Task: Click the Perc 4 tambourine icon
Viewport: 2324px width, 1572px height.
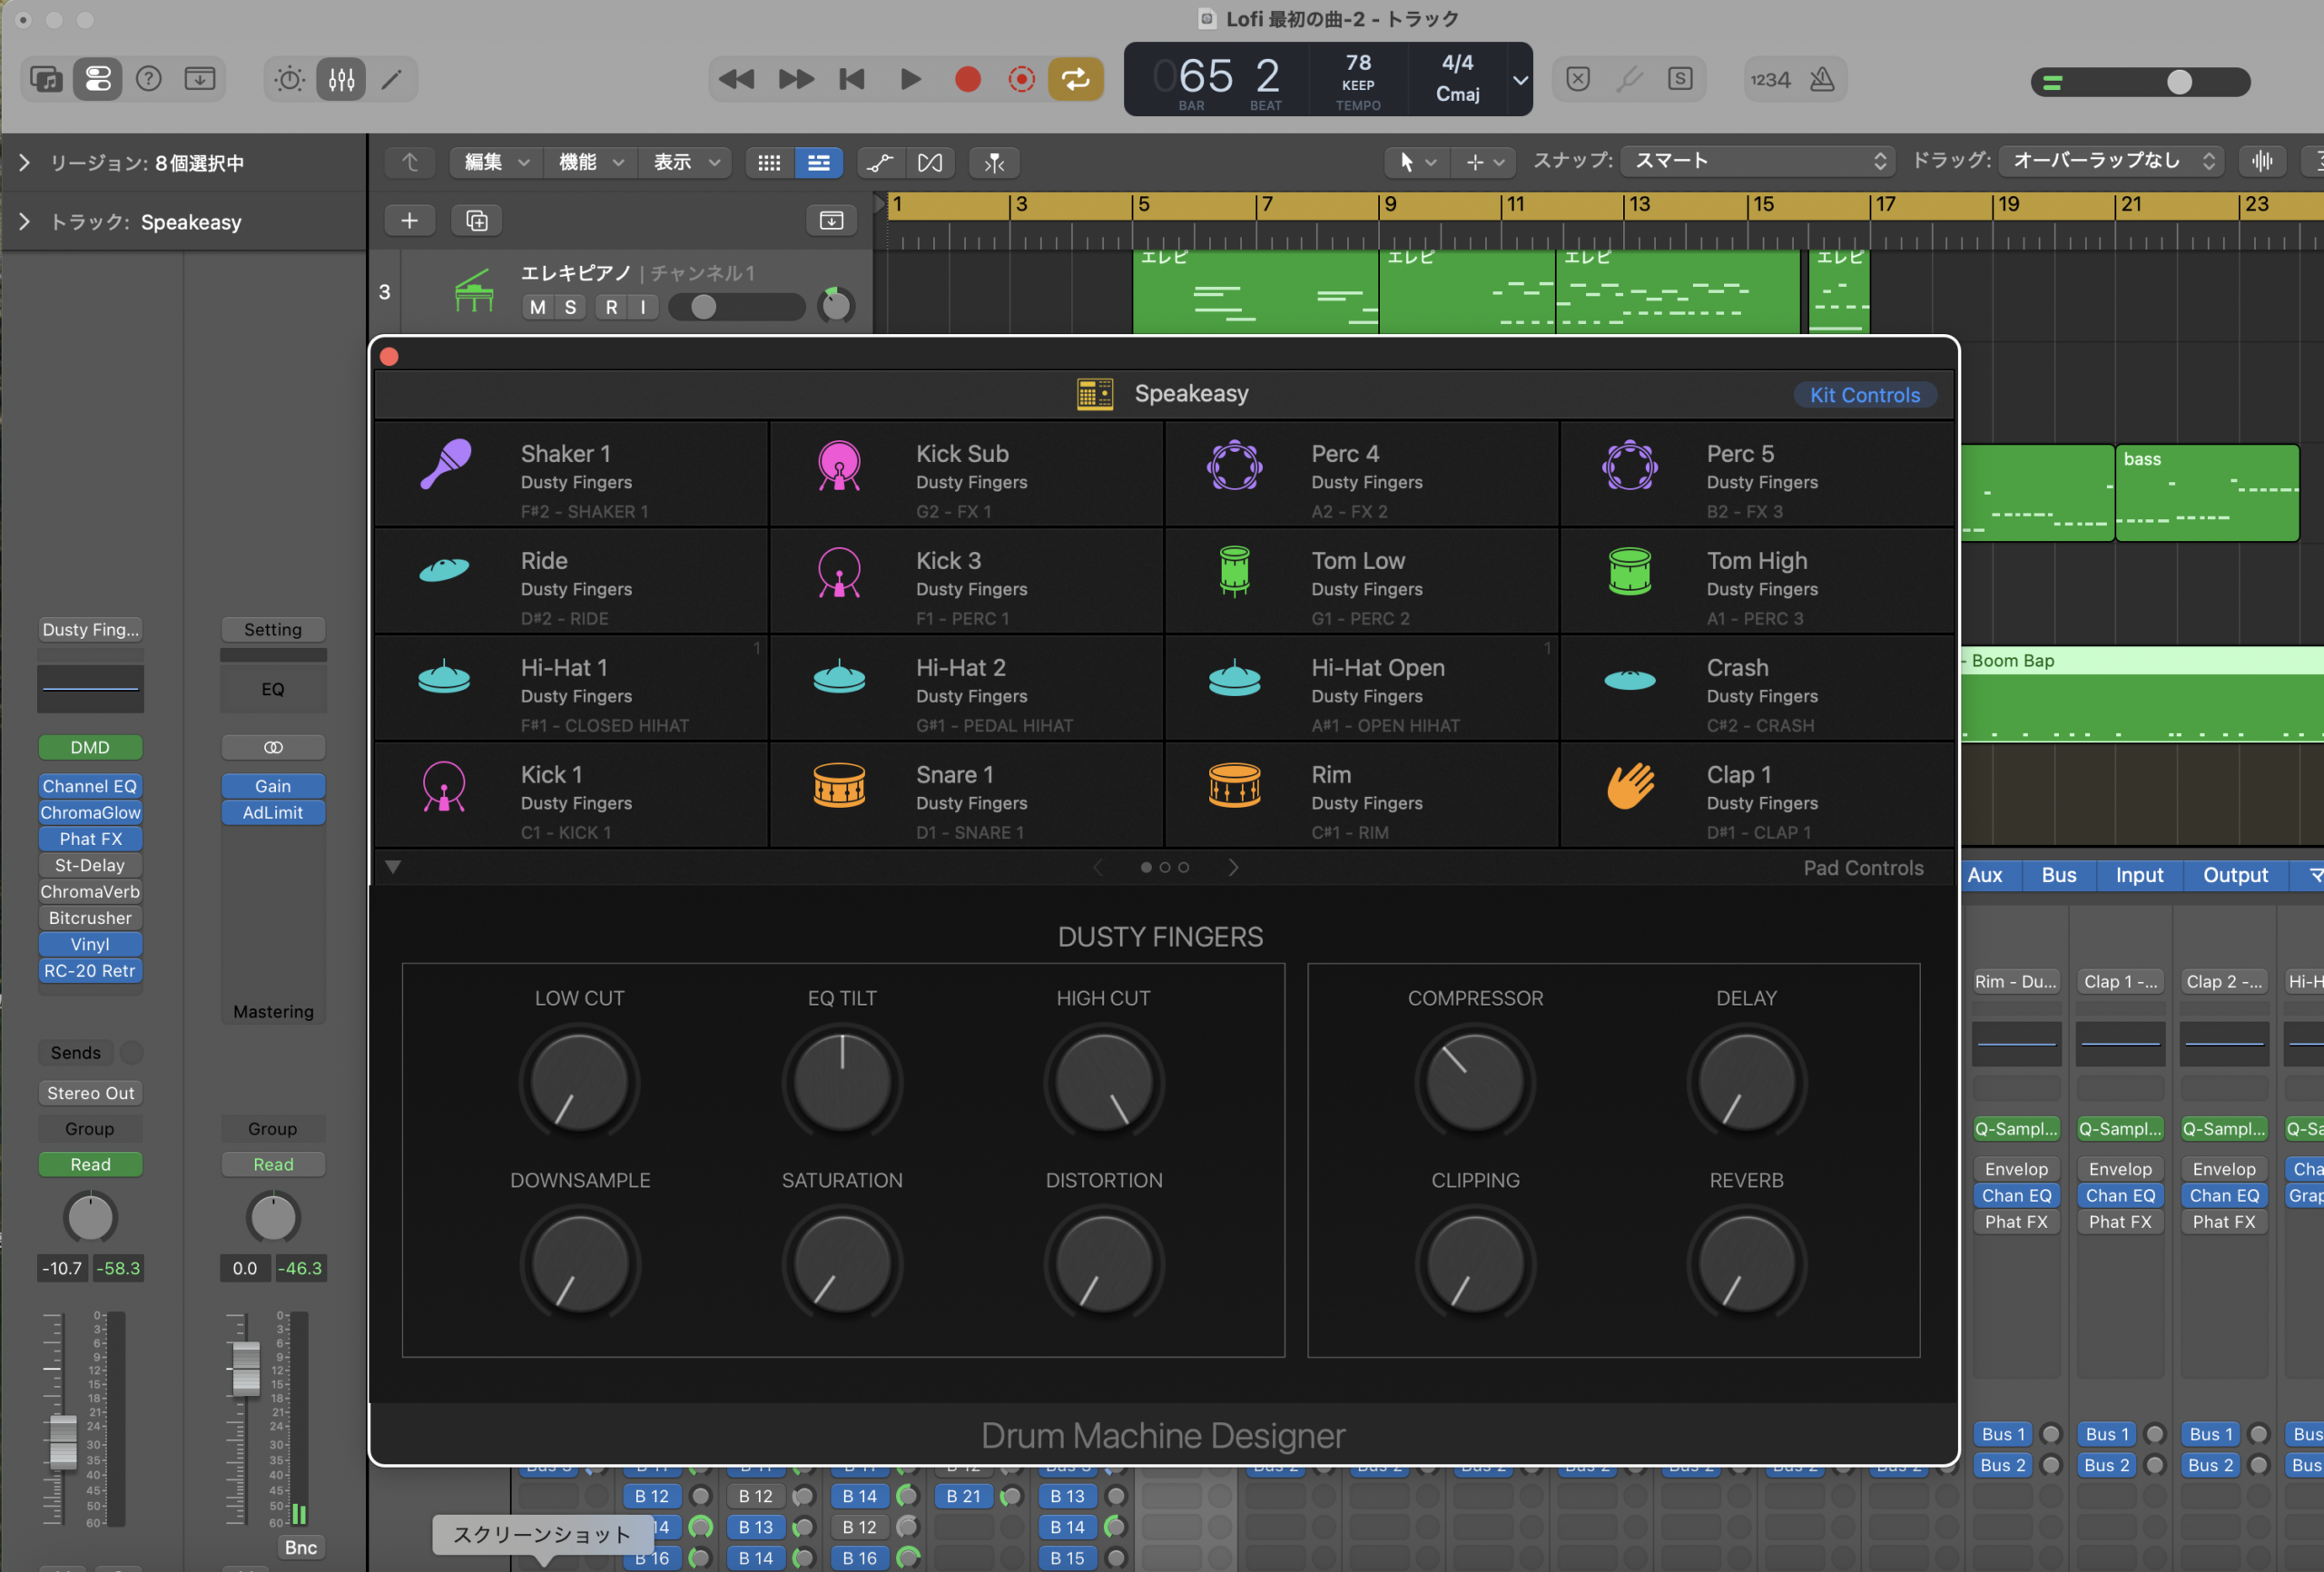Action: pos(1234,465)
